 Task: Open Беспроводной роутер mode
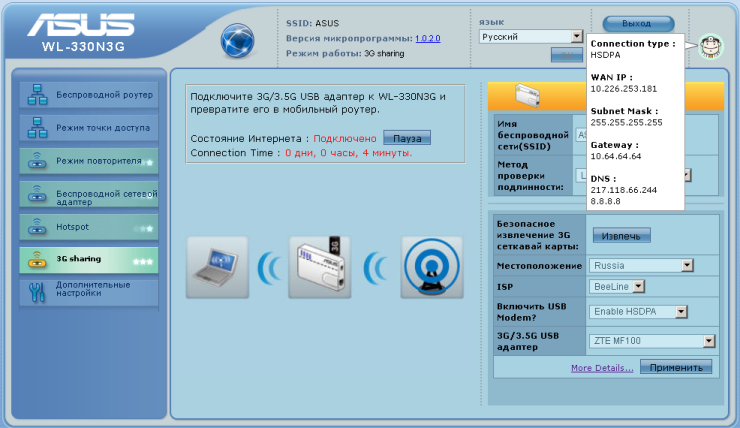[89, 95]
